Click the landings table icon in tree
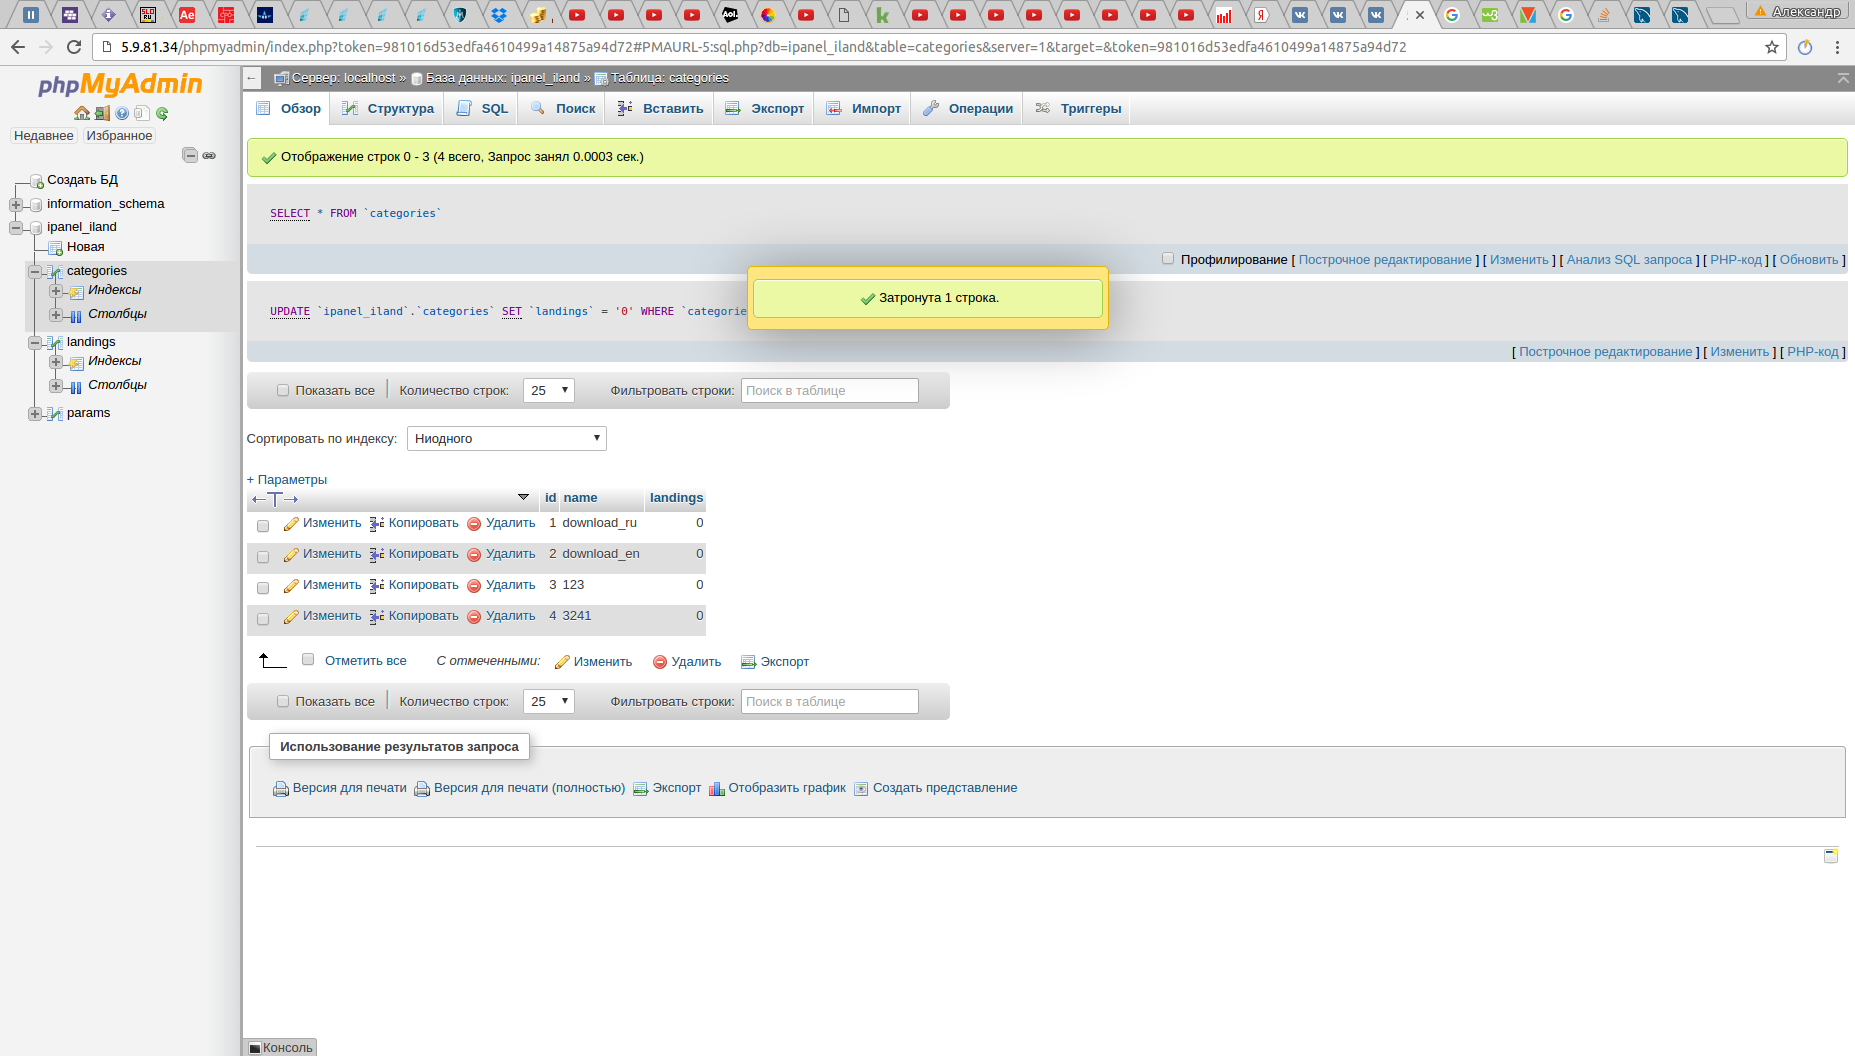1855x1056 pixels. click(x=56, y=343)
